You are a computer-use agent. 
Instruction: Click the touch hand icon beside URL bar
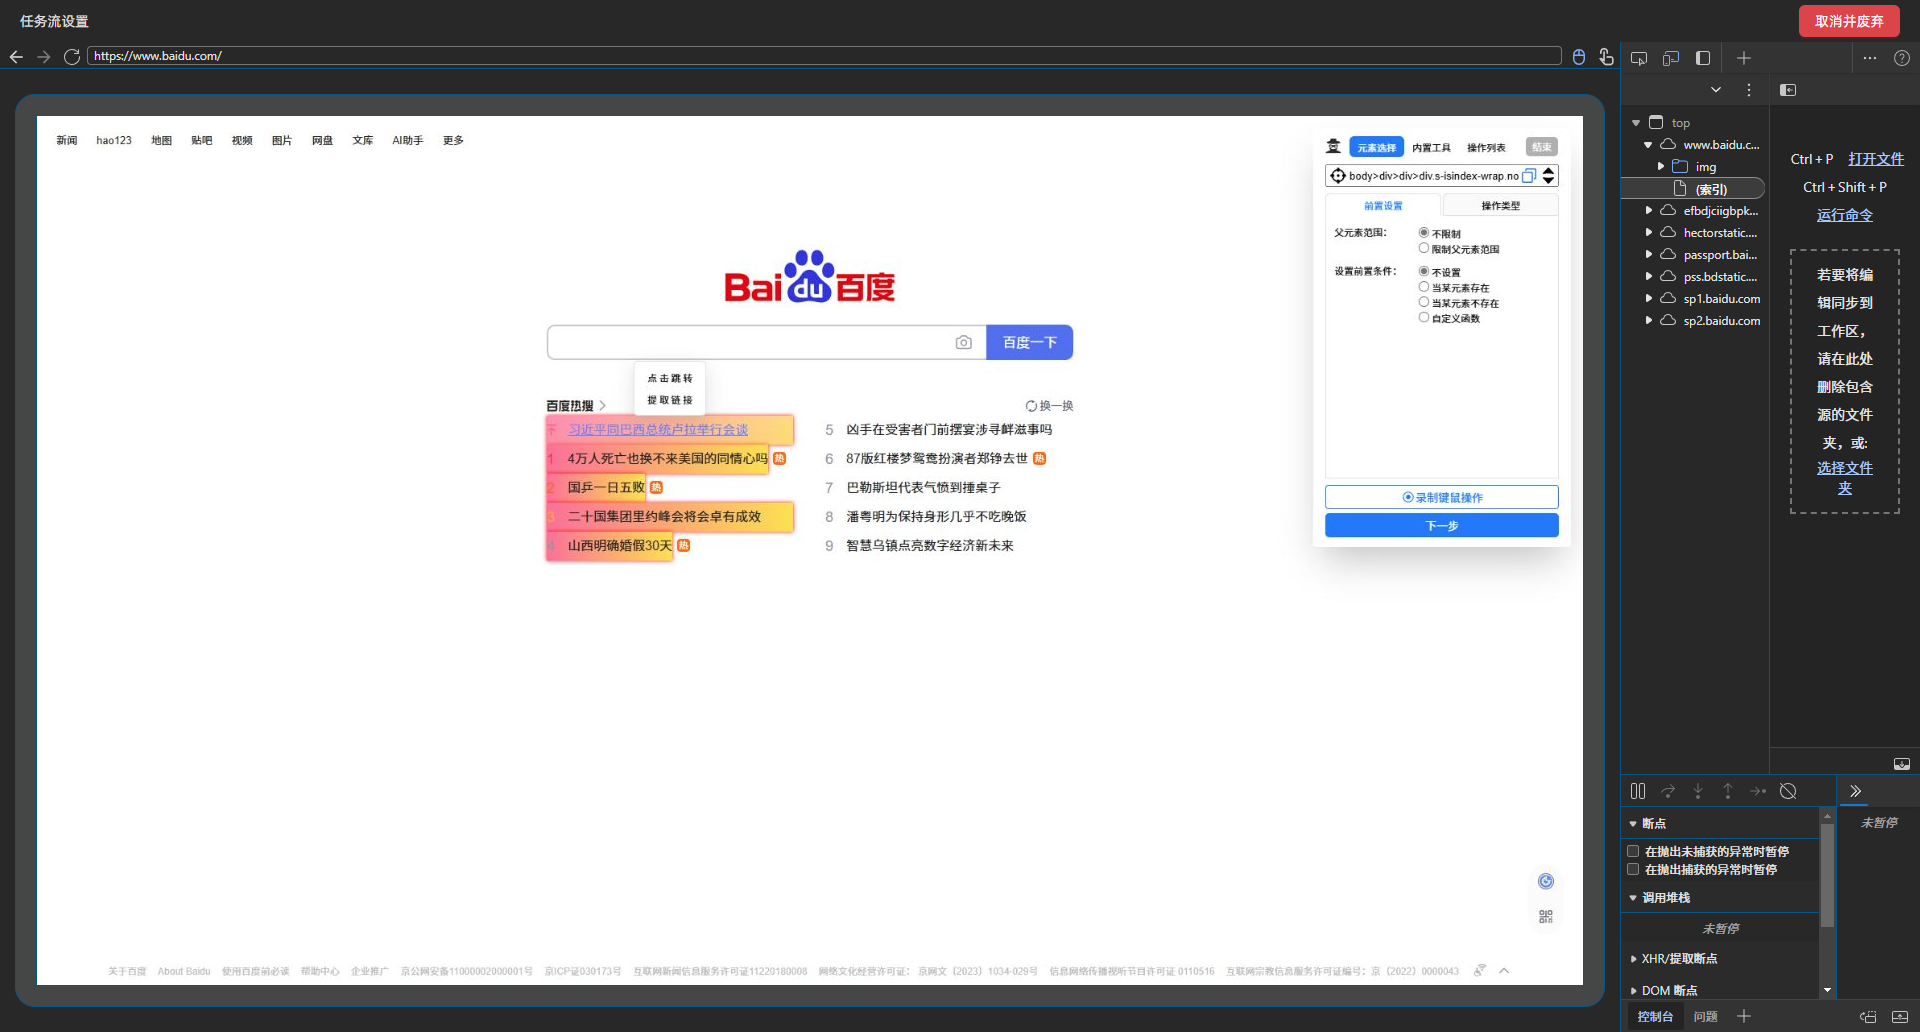pyautogui.click(x=1606, y=57)
